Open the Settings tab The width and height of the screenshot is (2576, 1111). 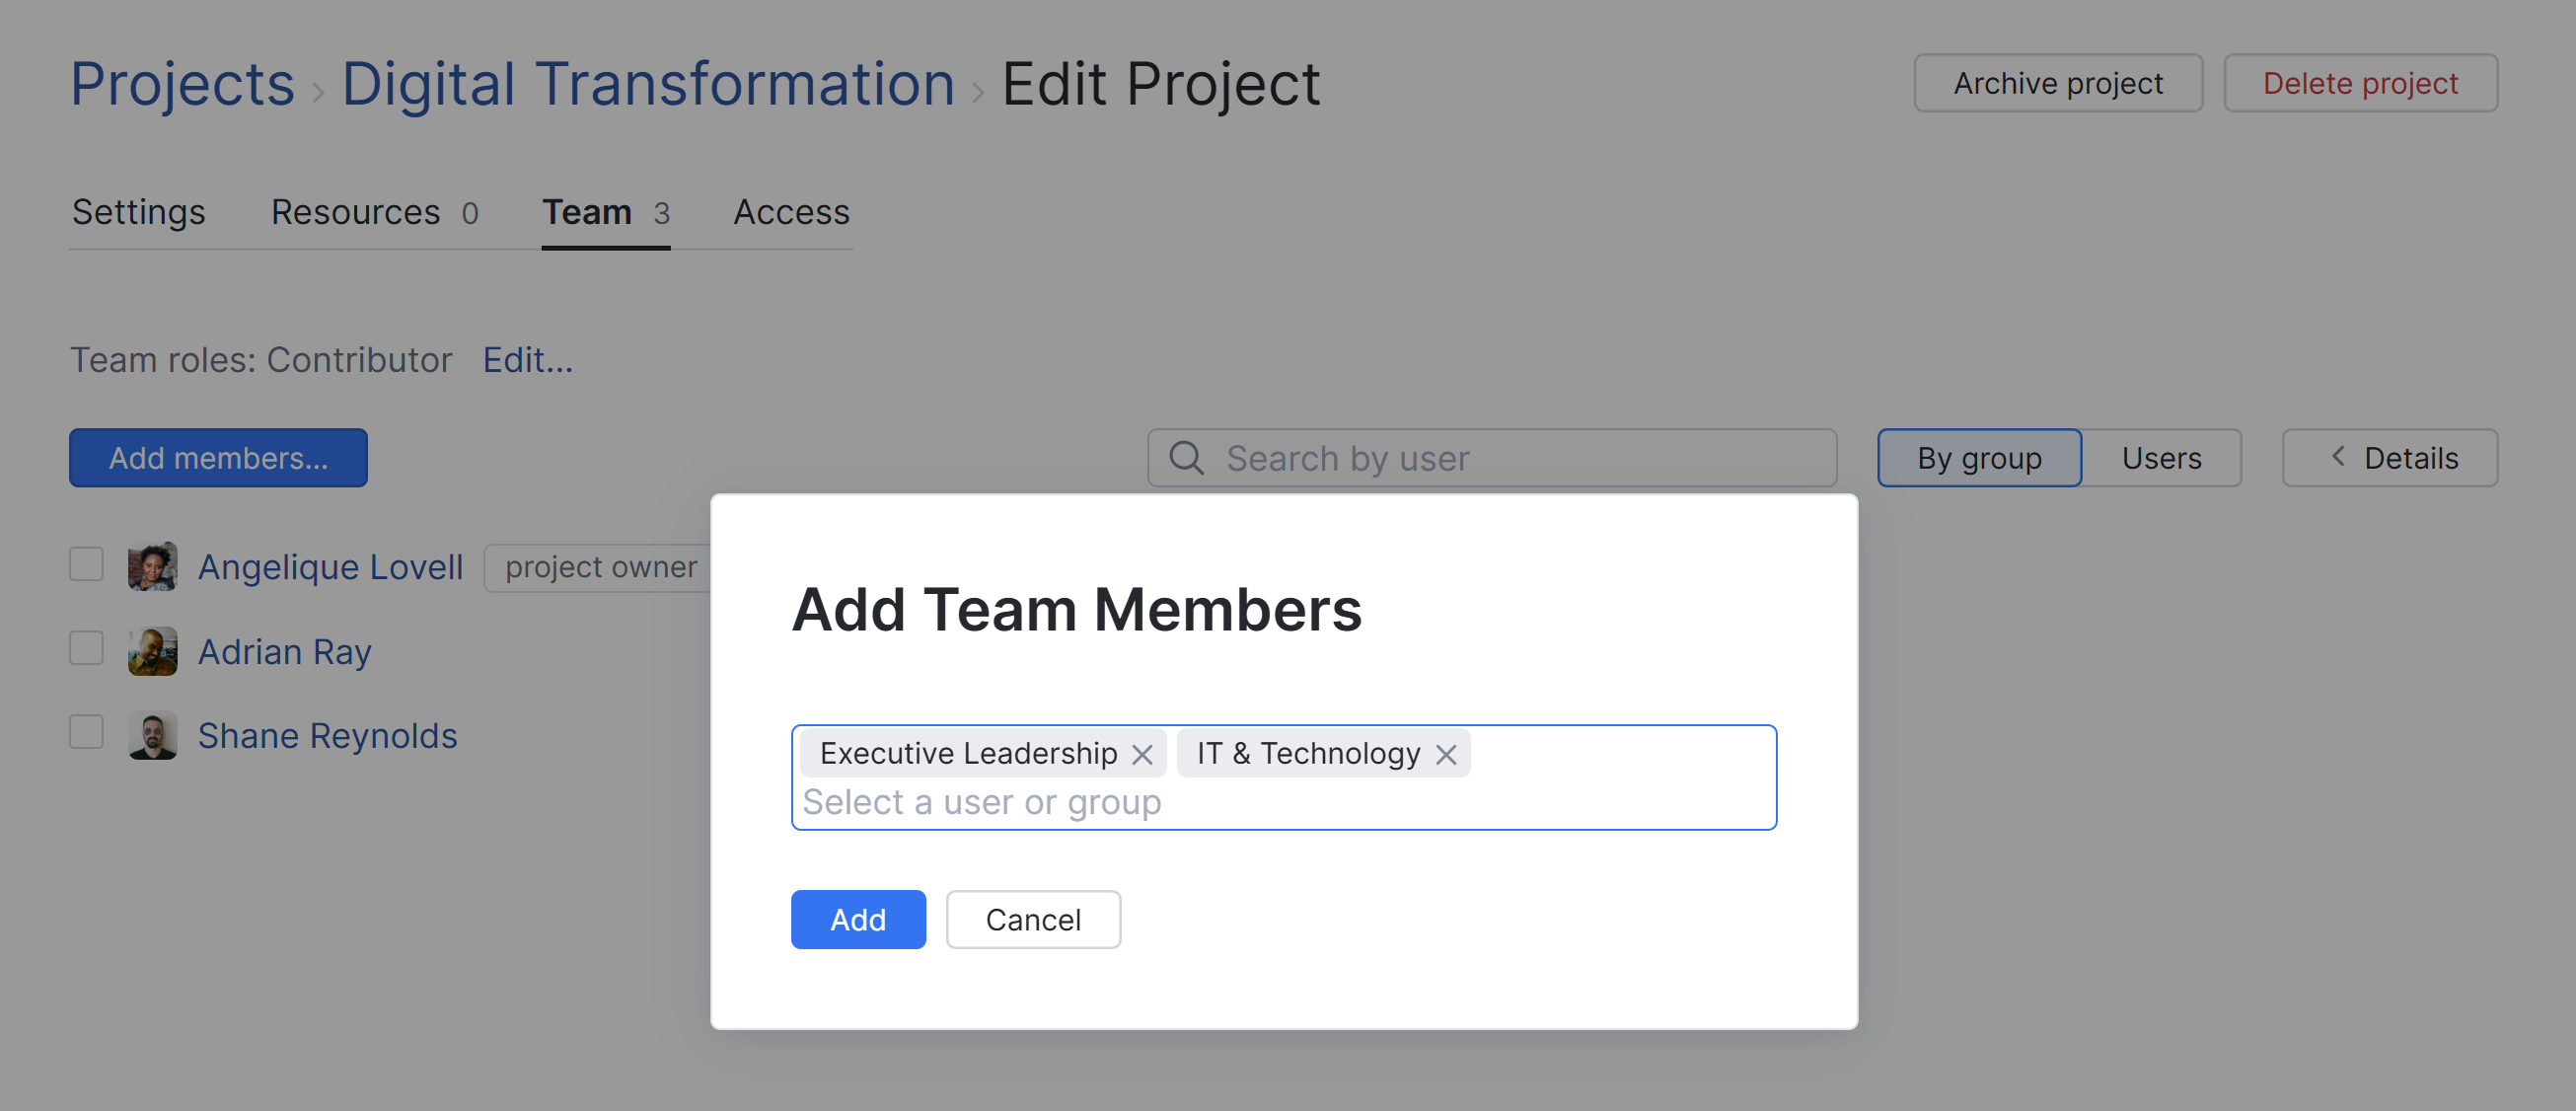[138, 212]
